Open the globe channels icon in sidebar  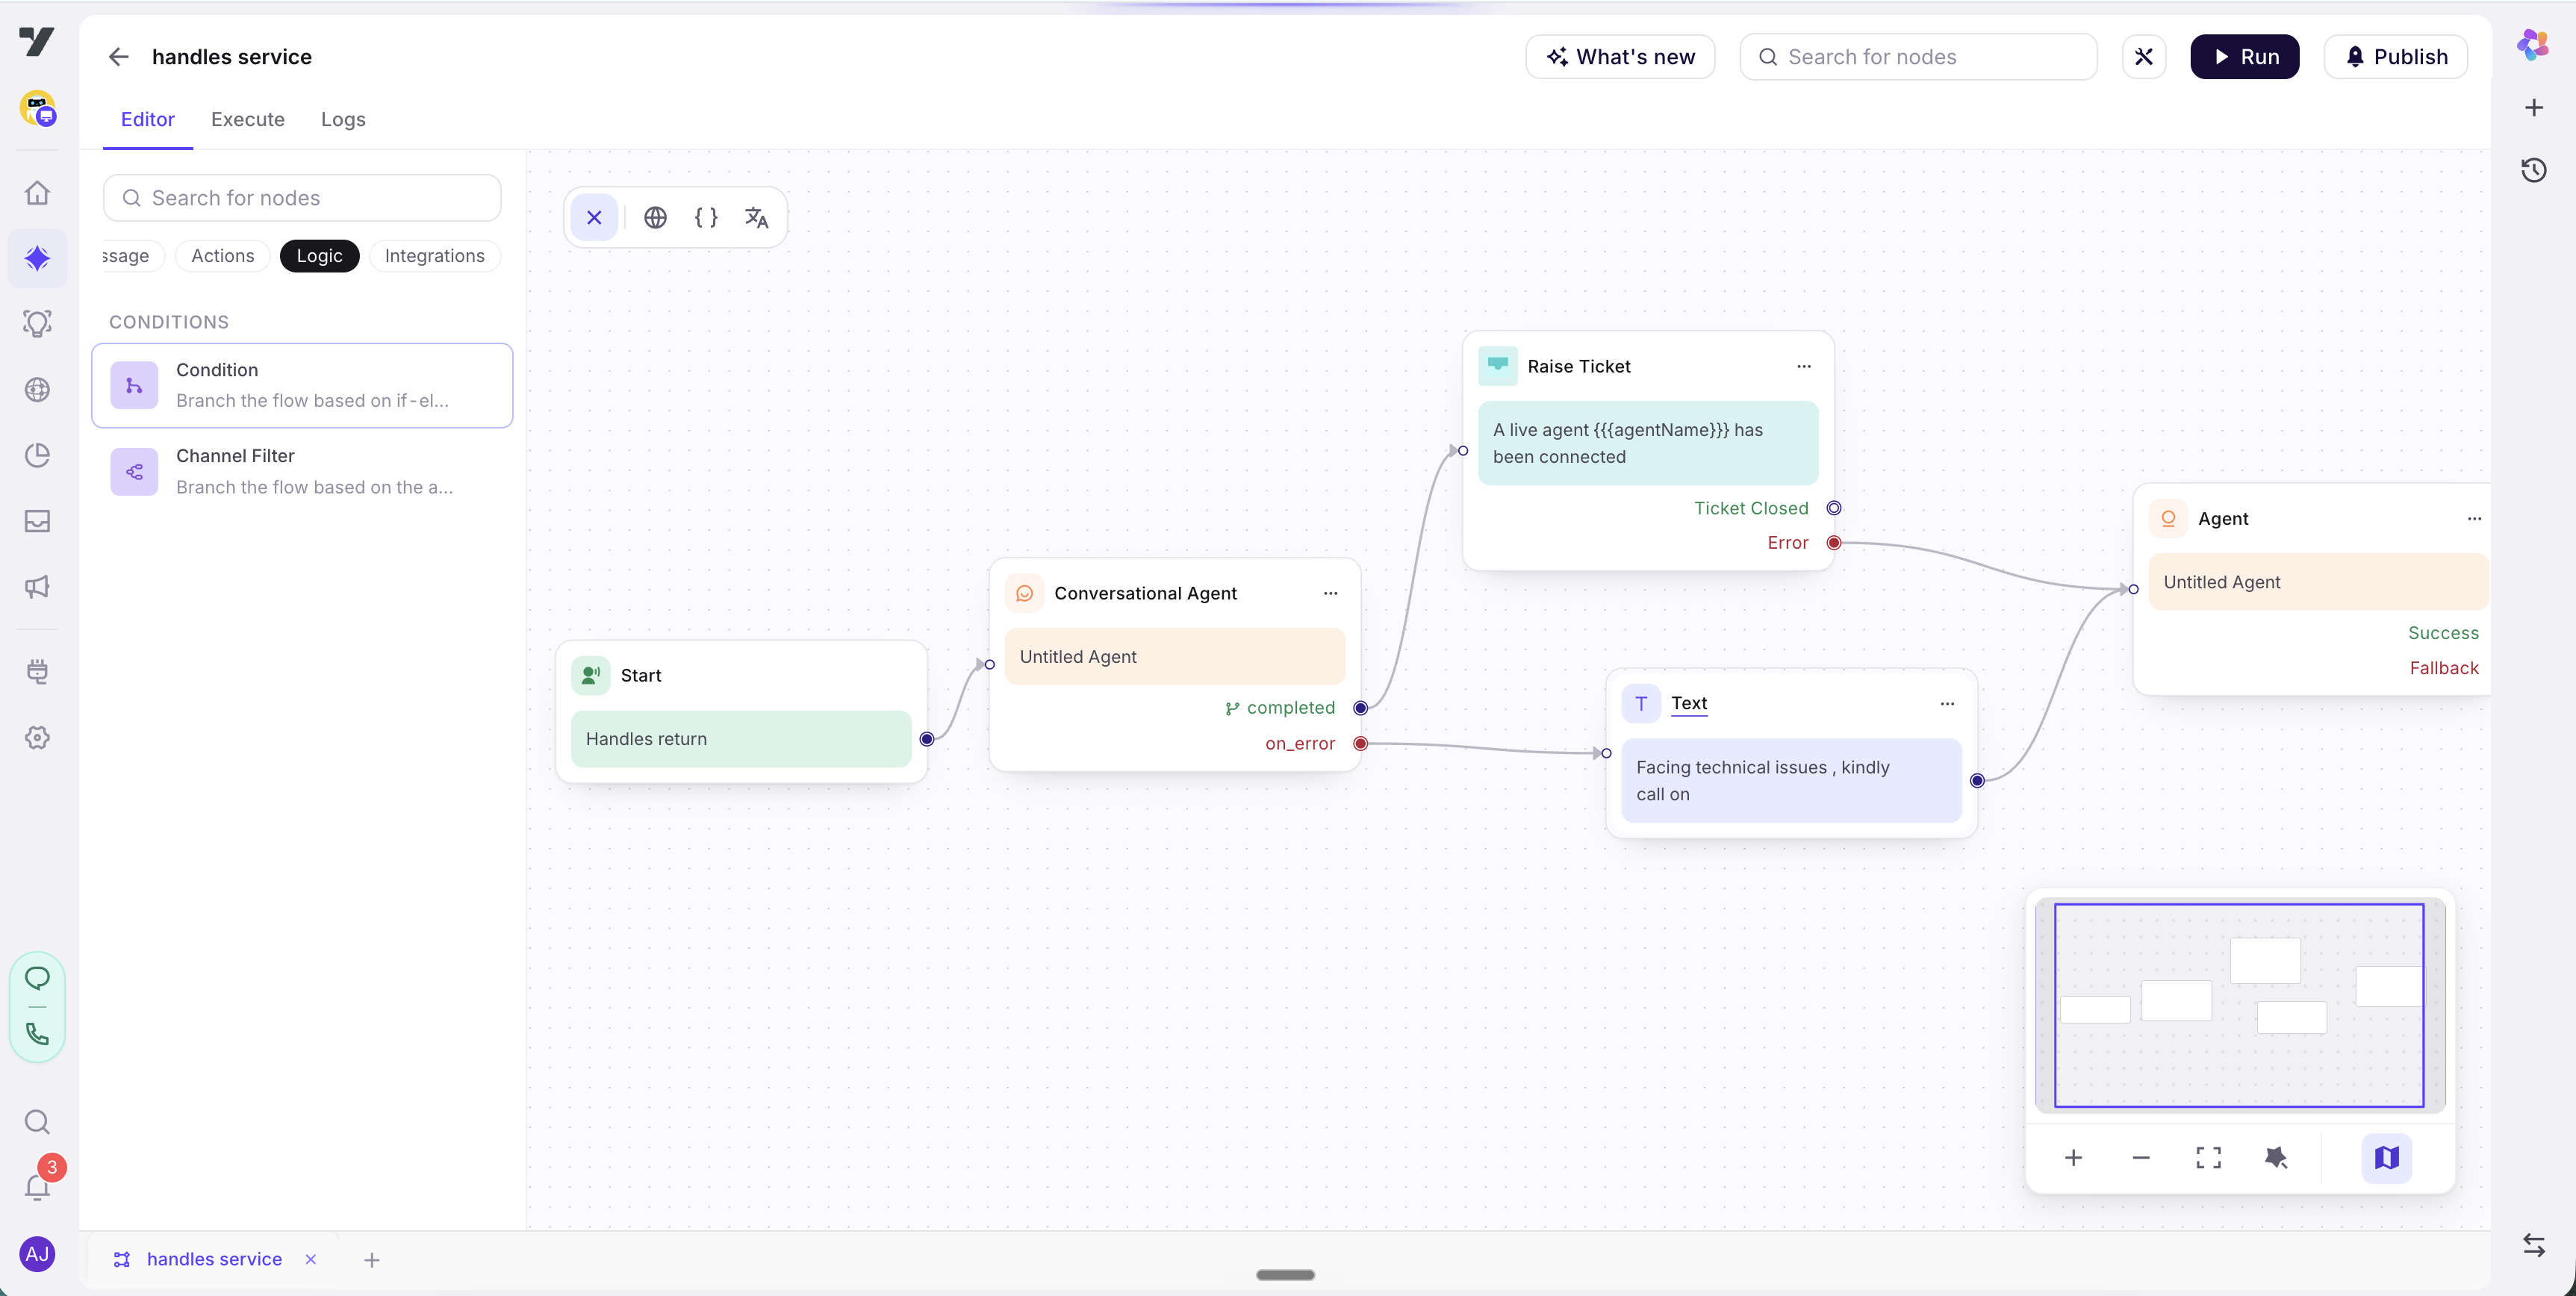pos(37,389)
